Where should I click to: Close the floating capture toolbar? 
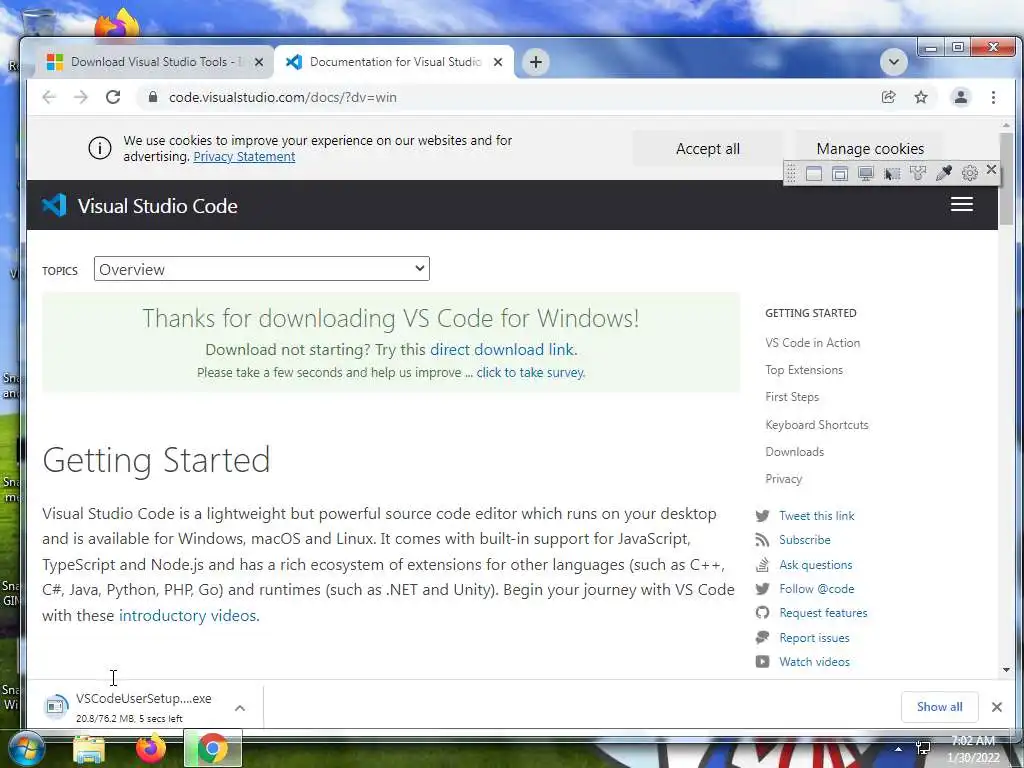[x=991, y=170]
